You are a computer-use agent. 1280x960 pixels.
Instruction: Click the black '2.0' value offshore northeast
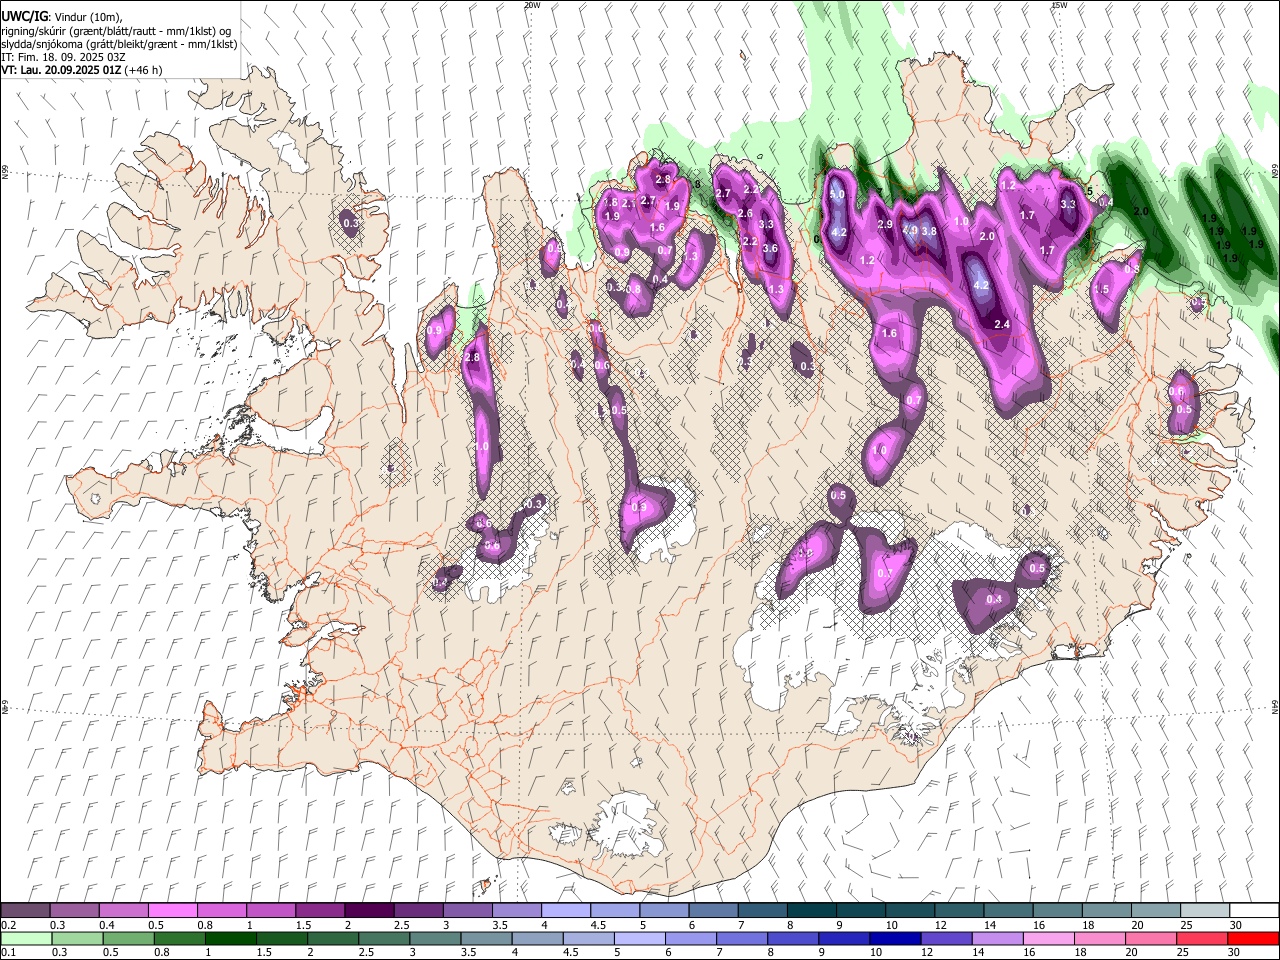coord(1140,212)
